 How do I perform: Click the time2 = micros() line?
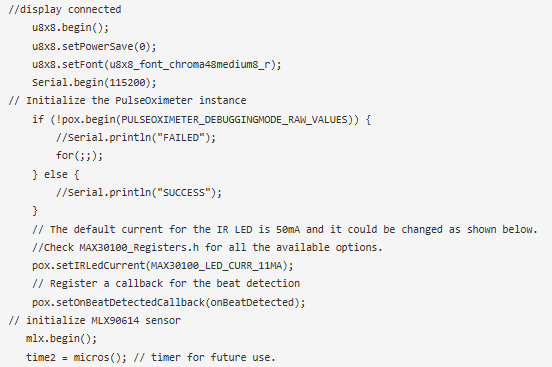[151, 357]
